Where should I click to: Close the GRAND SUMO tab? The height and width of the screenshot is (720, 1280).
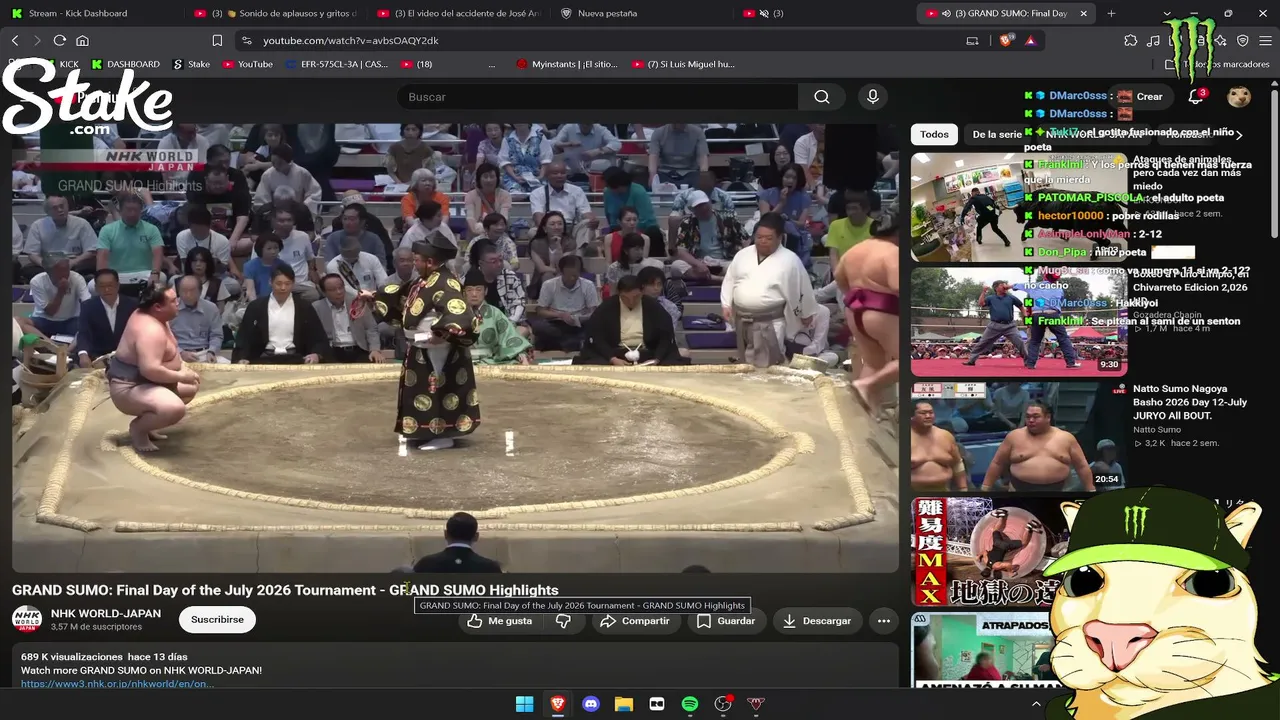[x=1083, y=13]
